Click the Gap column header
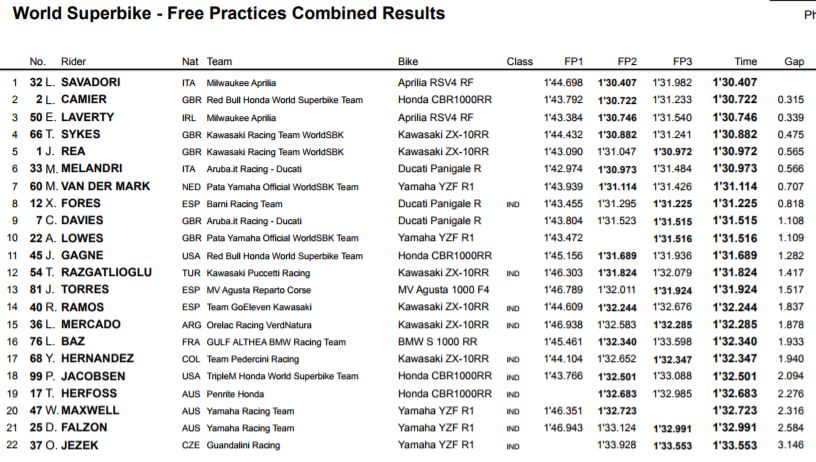This screenshot has height=462, width=816. coord(794,62)
